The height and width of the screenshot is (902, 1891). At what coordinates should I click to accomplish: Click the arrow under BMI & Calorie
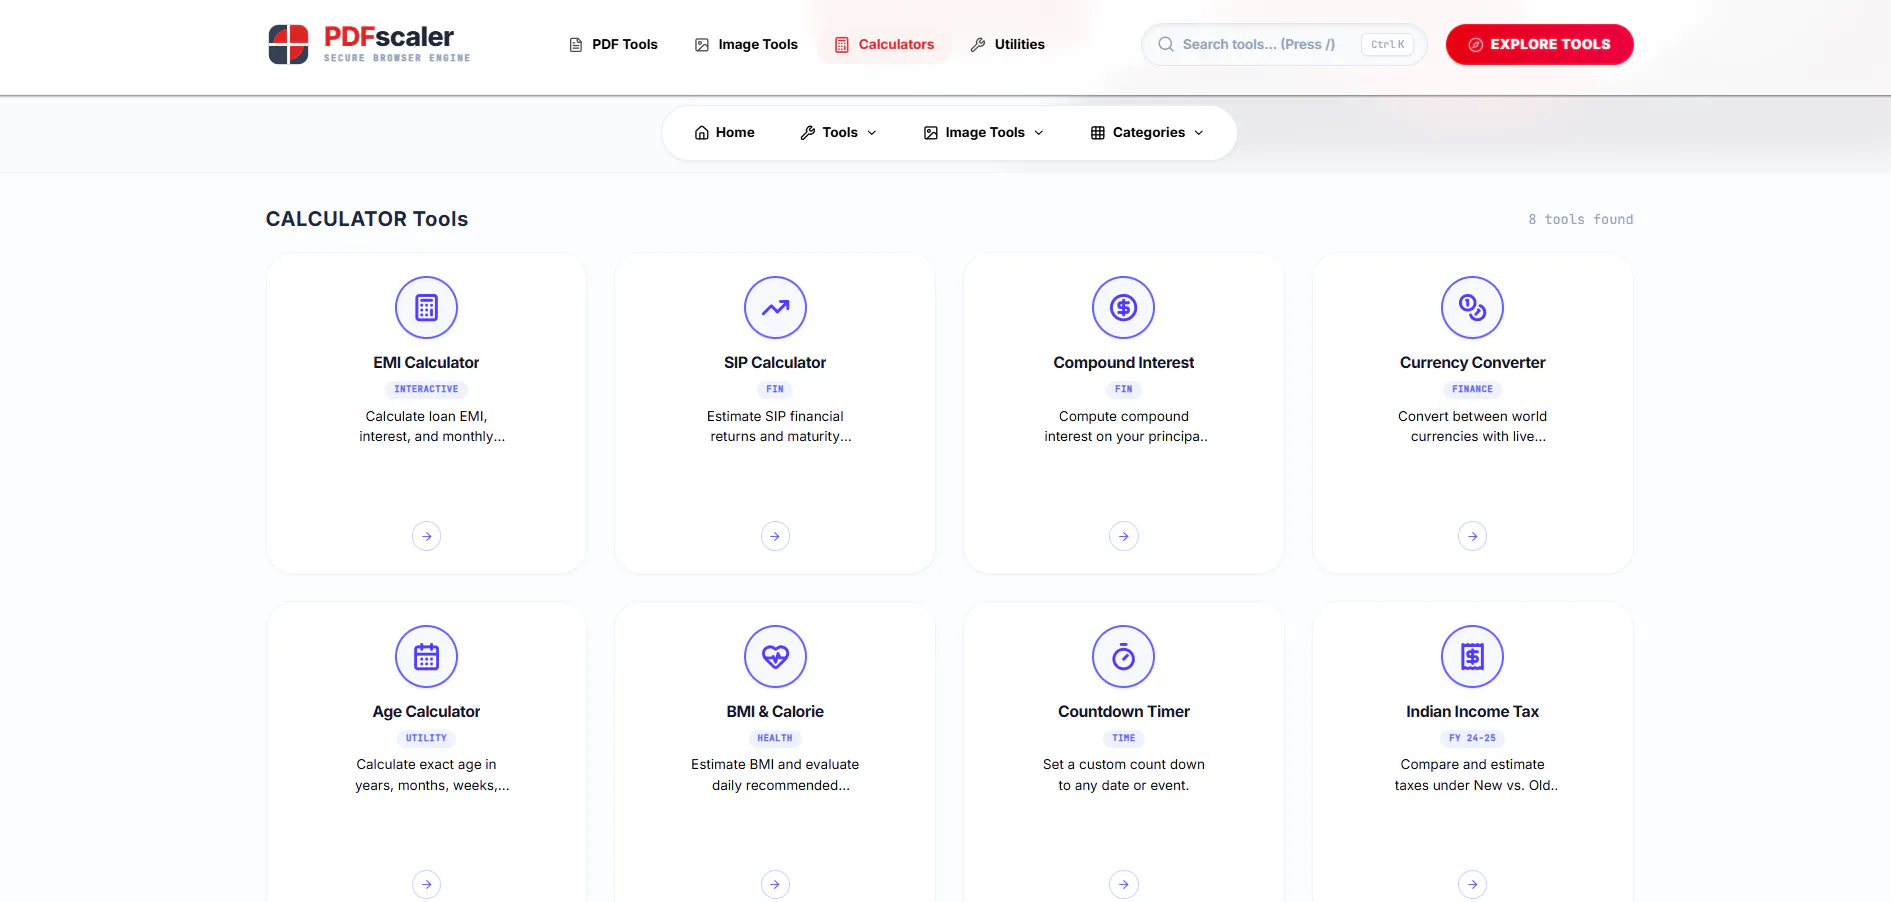pos(775,885)
